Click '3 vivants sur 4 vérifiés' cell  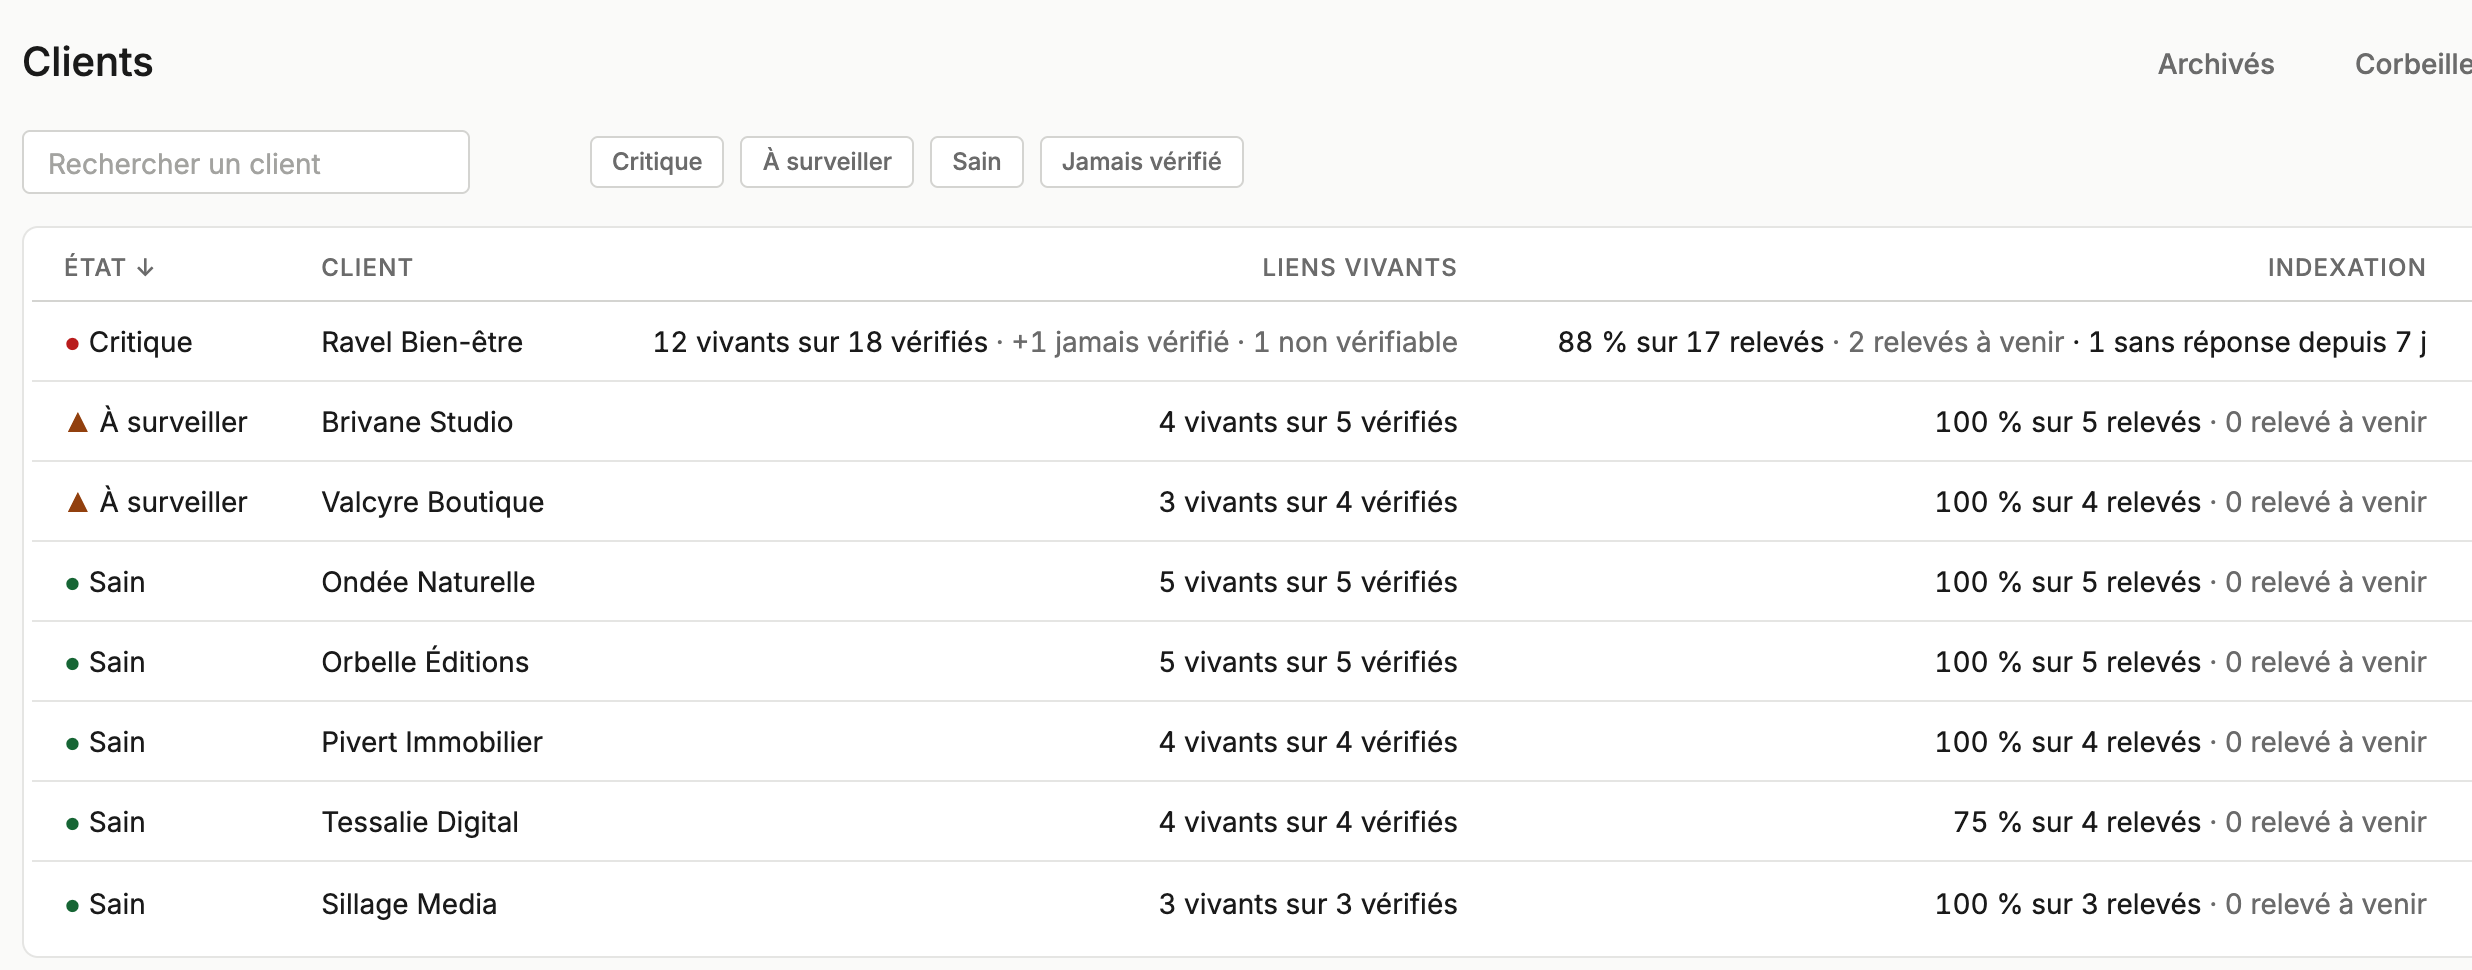1308,502
